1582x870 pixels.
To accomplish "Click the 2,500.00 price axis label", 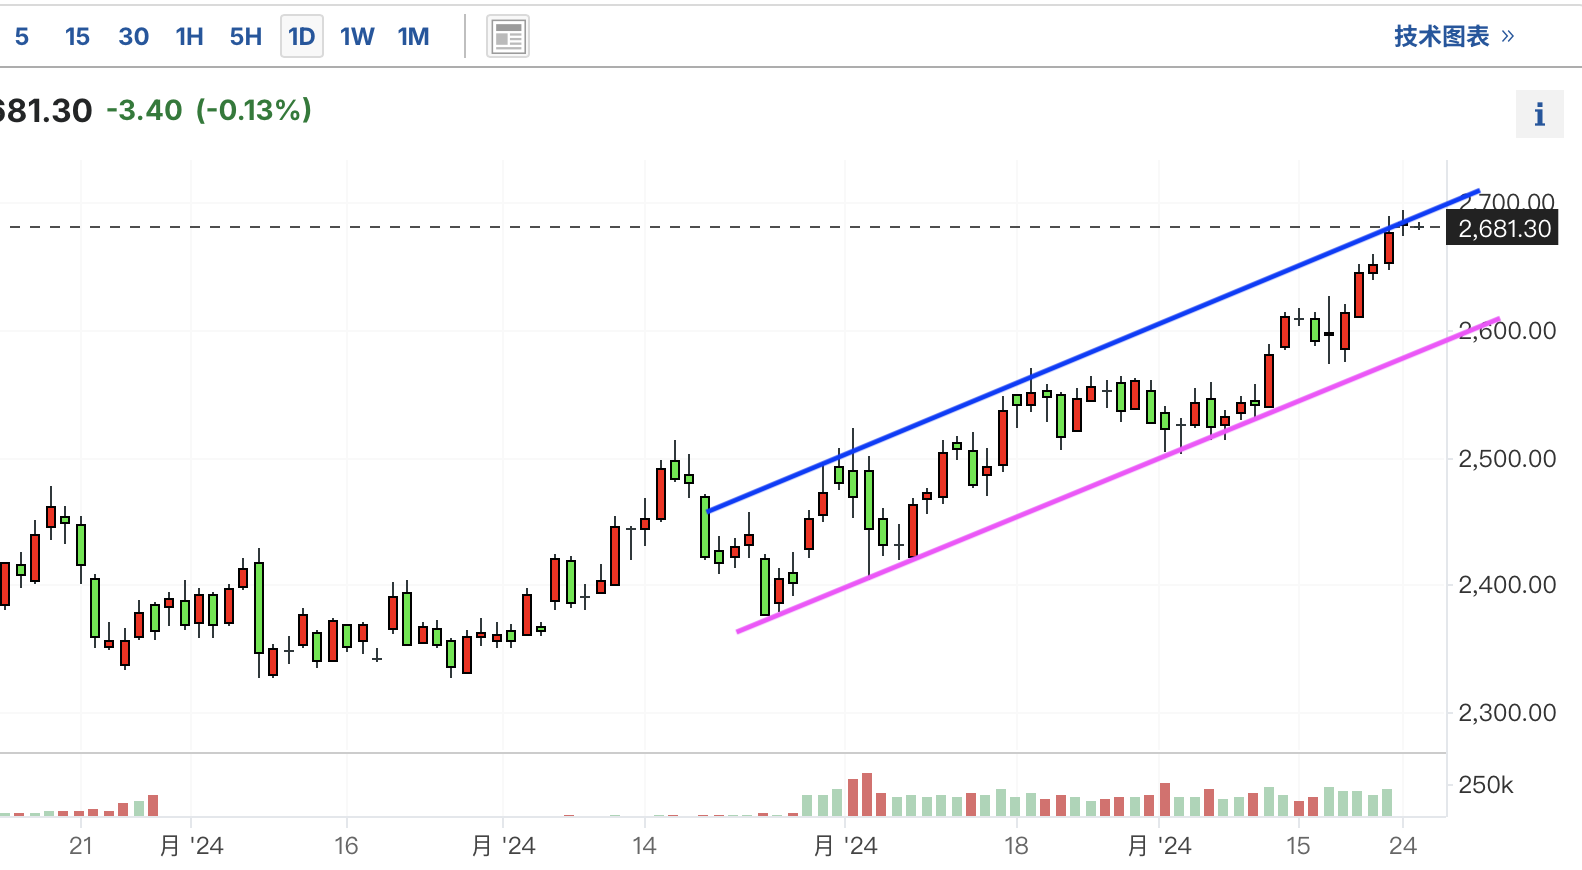I will [1507, 459].
